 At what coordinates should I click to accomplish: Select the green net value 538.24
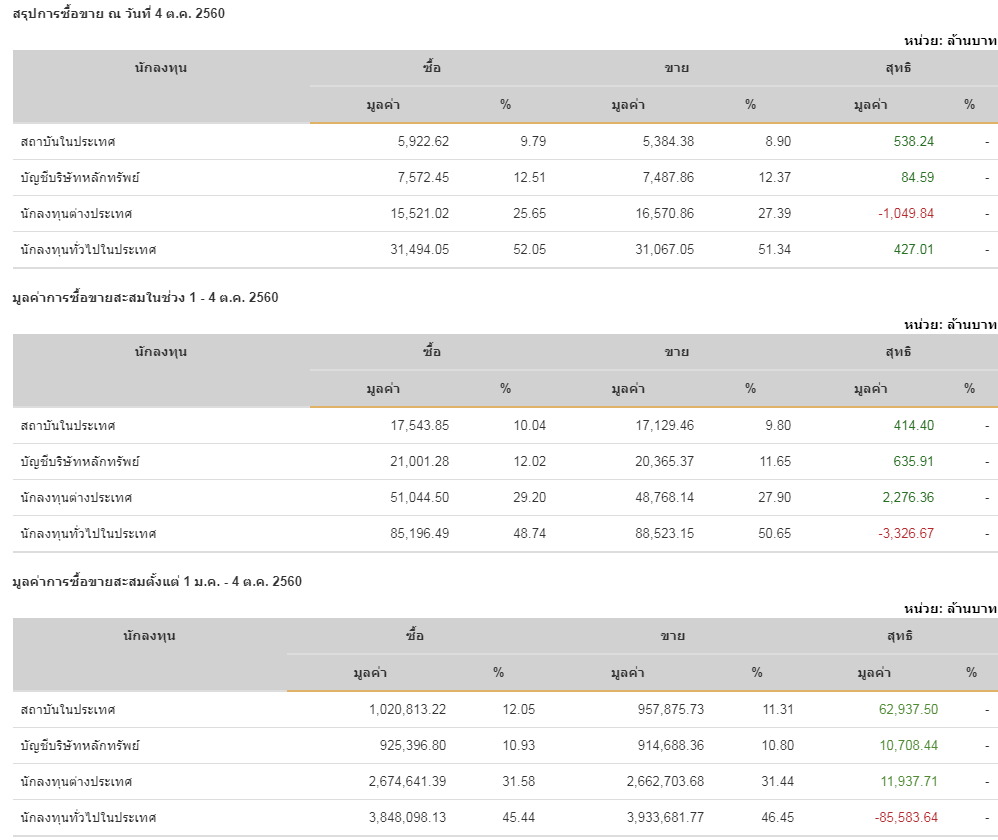(913, 142)
